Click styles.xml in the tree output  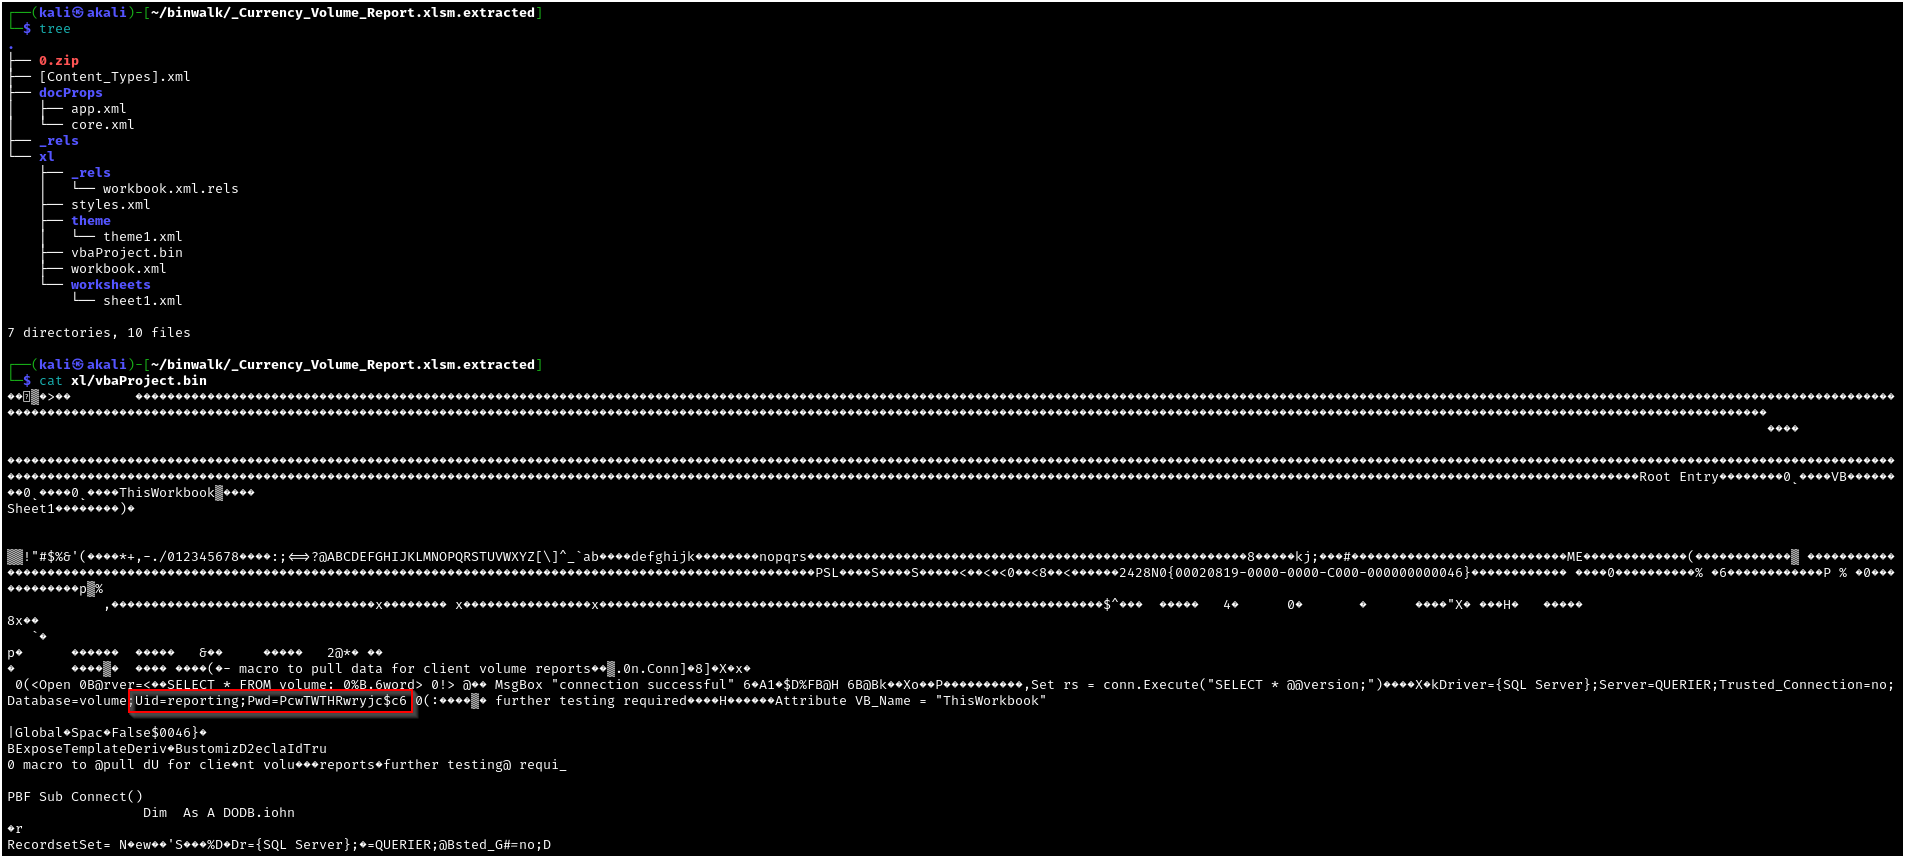[x=110, y=205]
